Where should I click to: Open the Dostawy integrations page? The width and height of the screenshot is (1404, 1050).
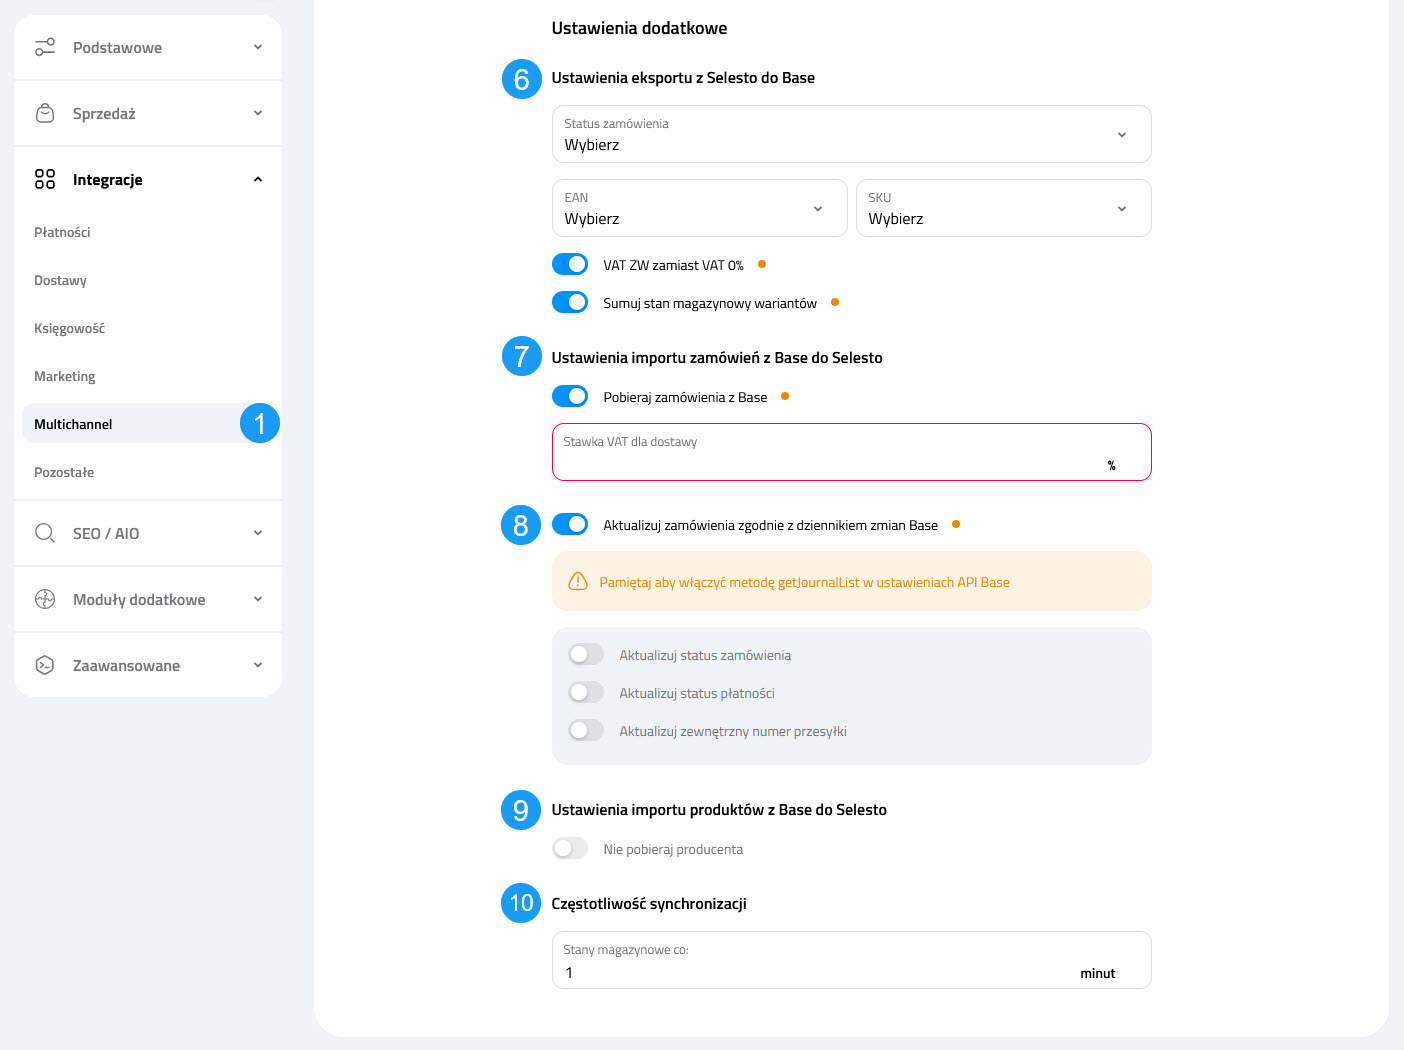[x=59, y=280]
